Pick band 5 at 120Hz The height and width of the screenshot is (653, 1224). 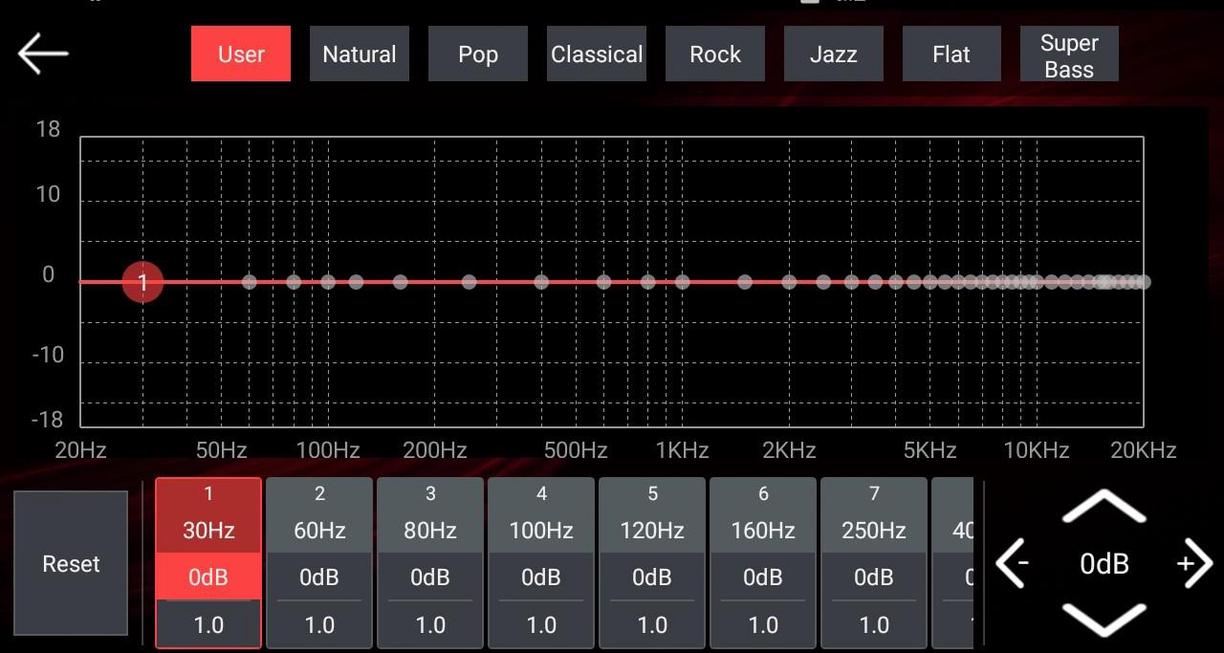tap(652, 514)
